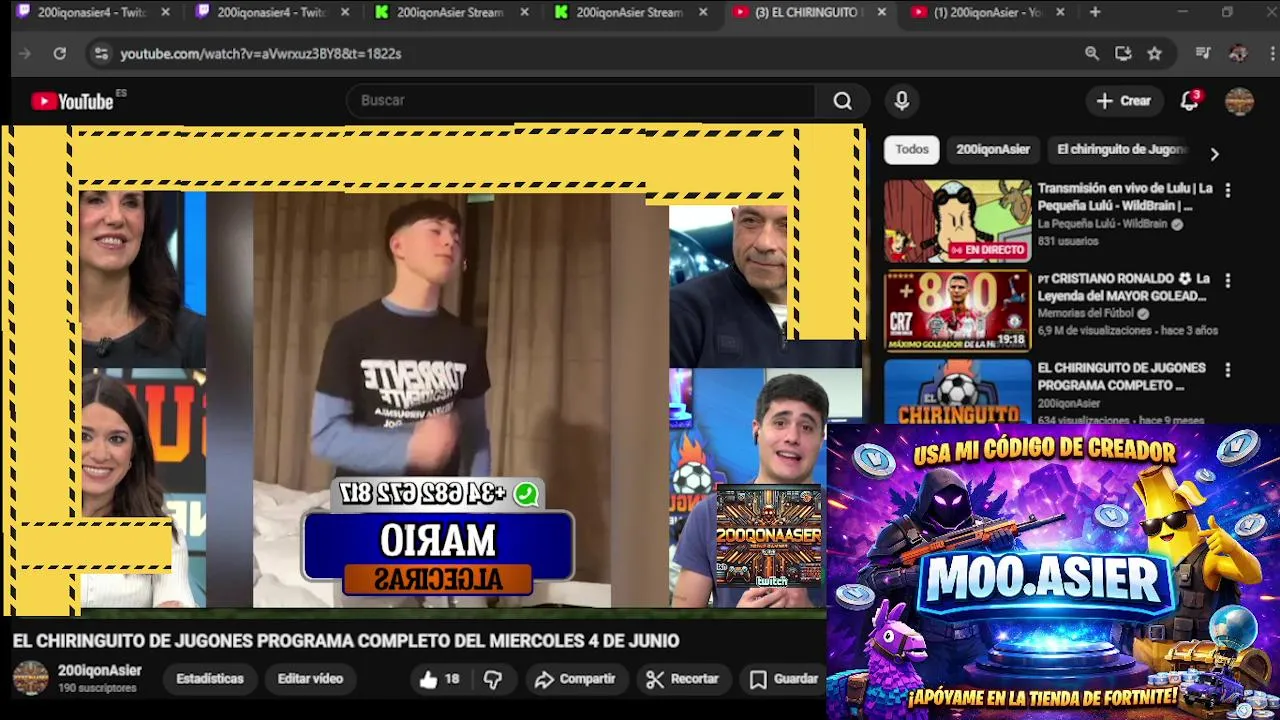Close the EL CHIRINGUITO tab
Screen dimensions: 1280x720
click(x=881, y=13)
